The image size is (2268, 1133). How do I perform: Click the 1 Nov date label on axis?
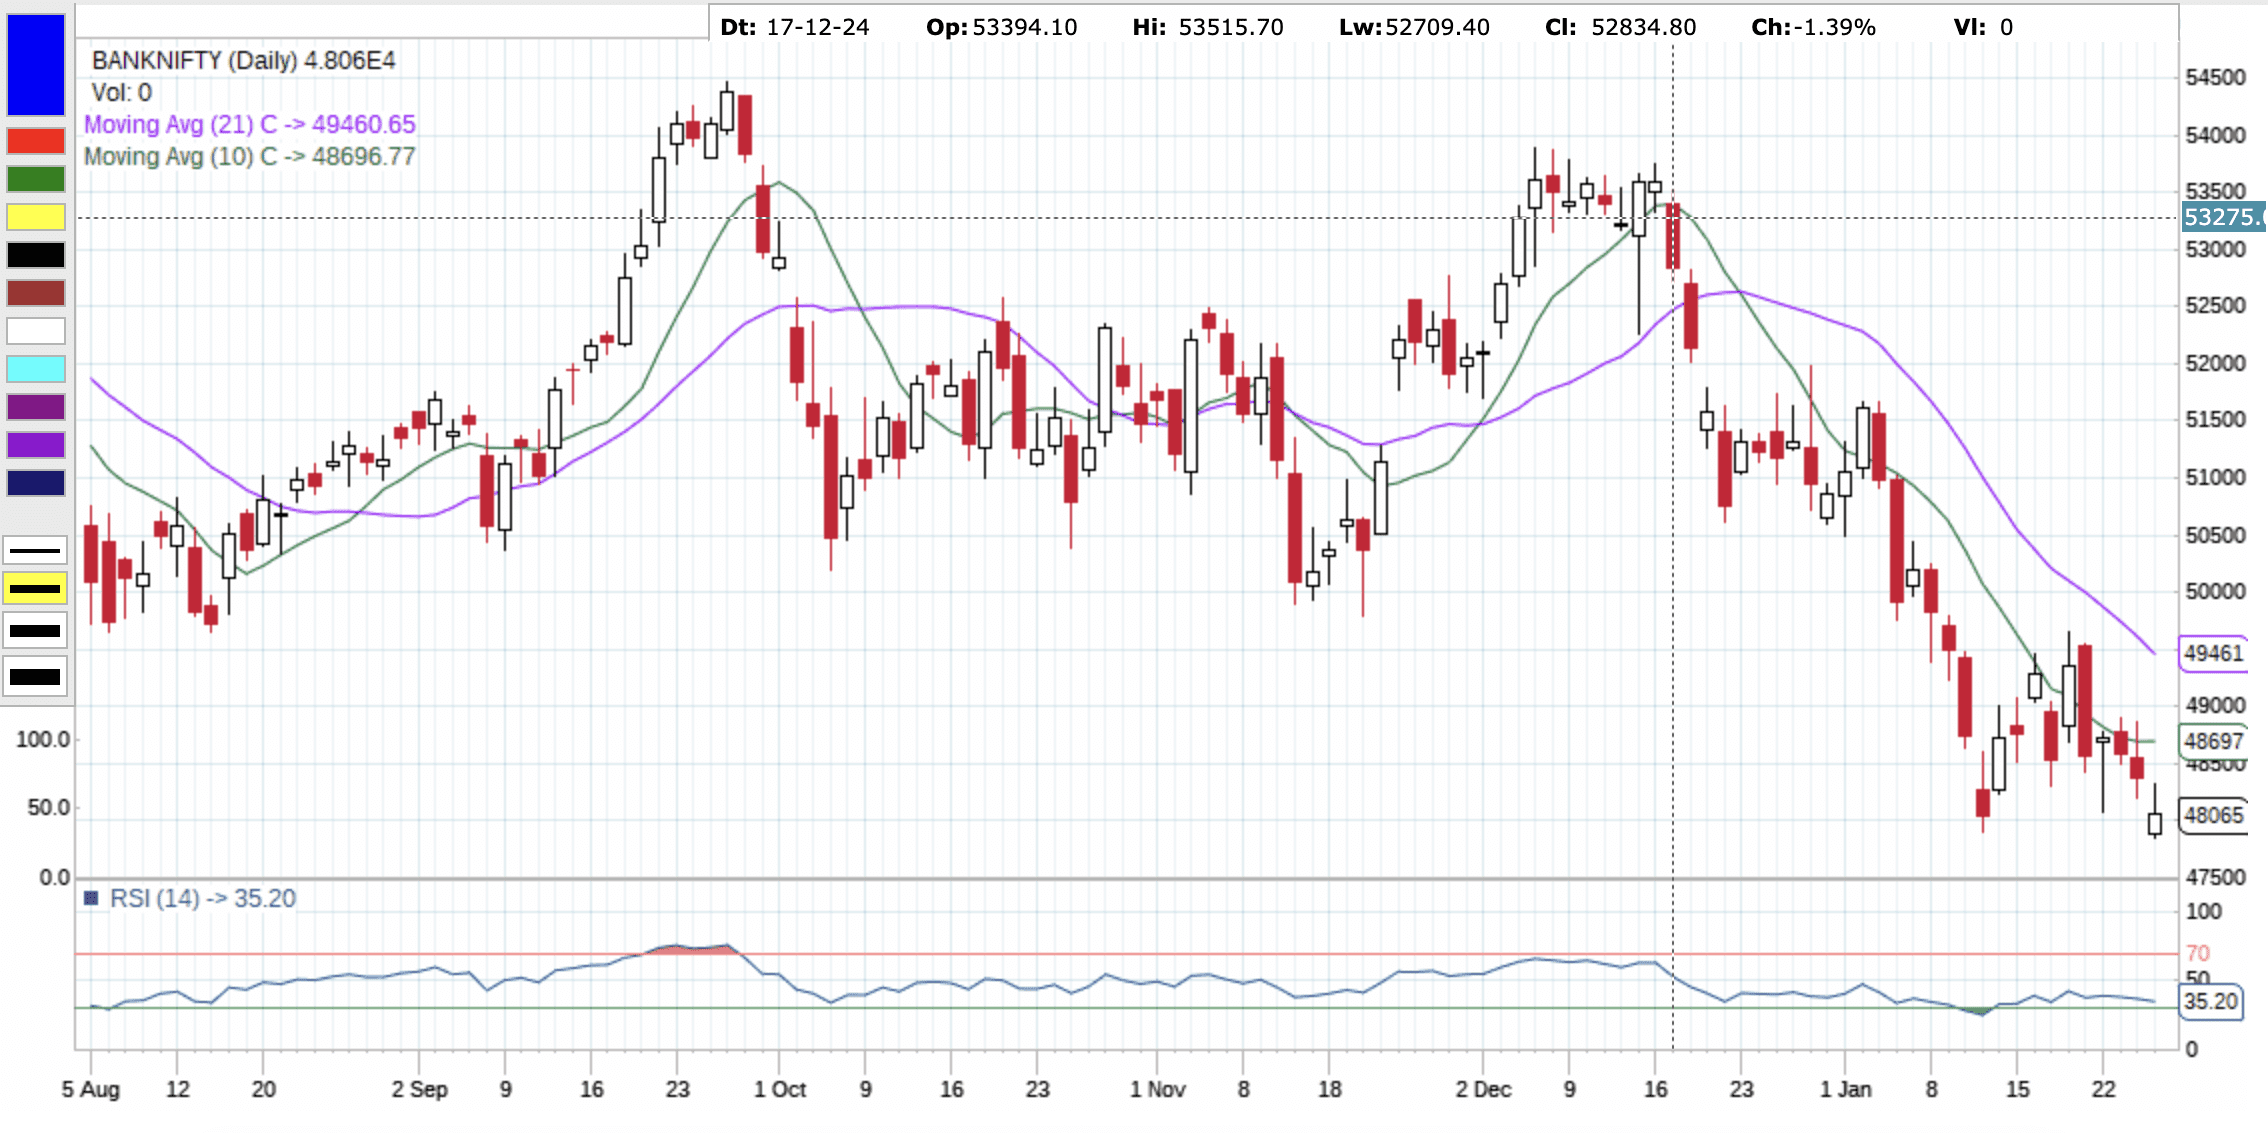pos(1158,1089)
